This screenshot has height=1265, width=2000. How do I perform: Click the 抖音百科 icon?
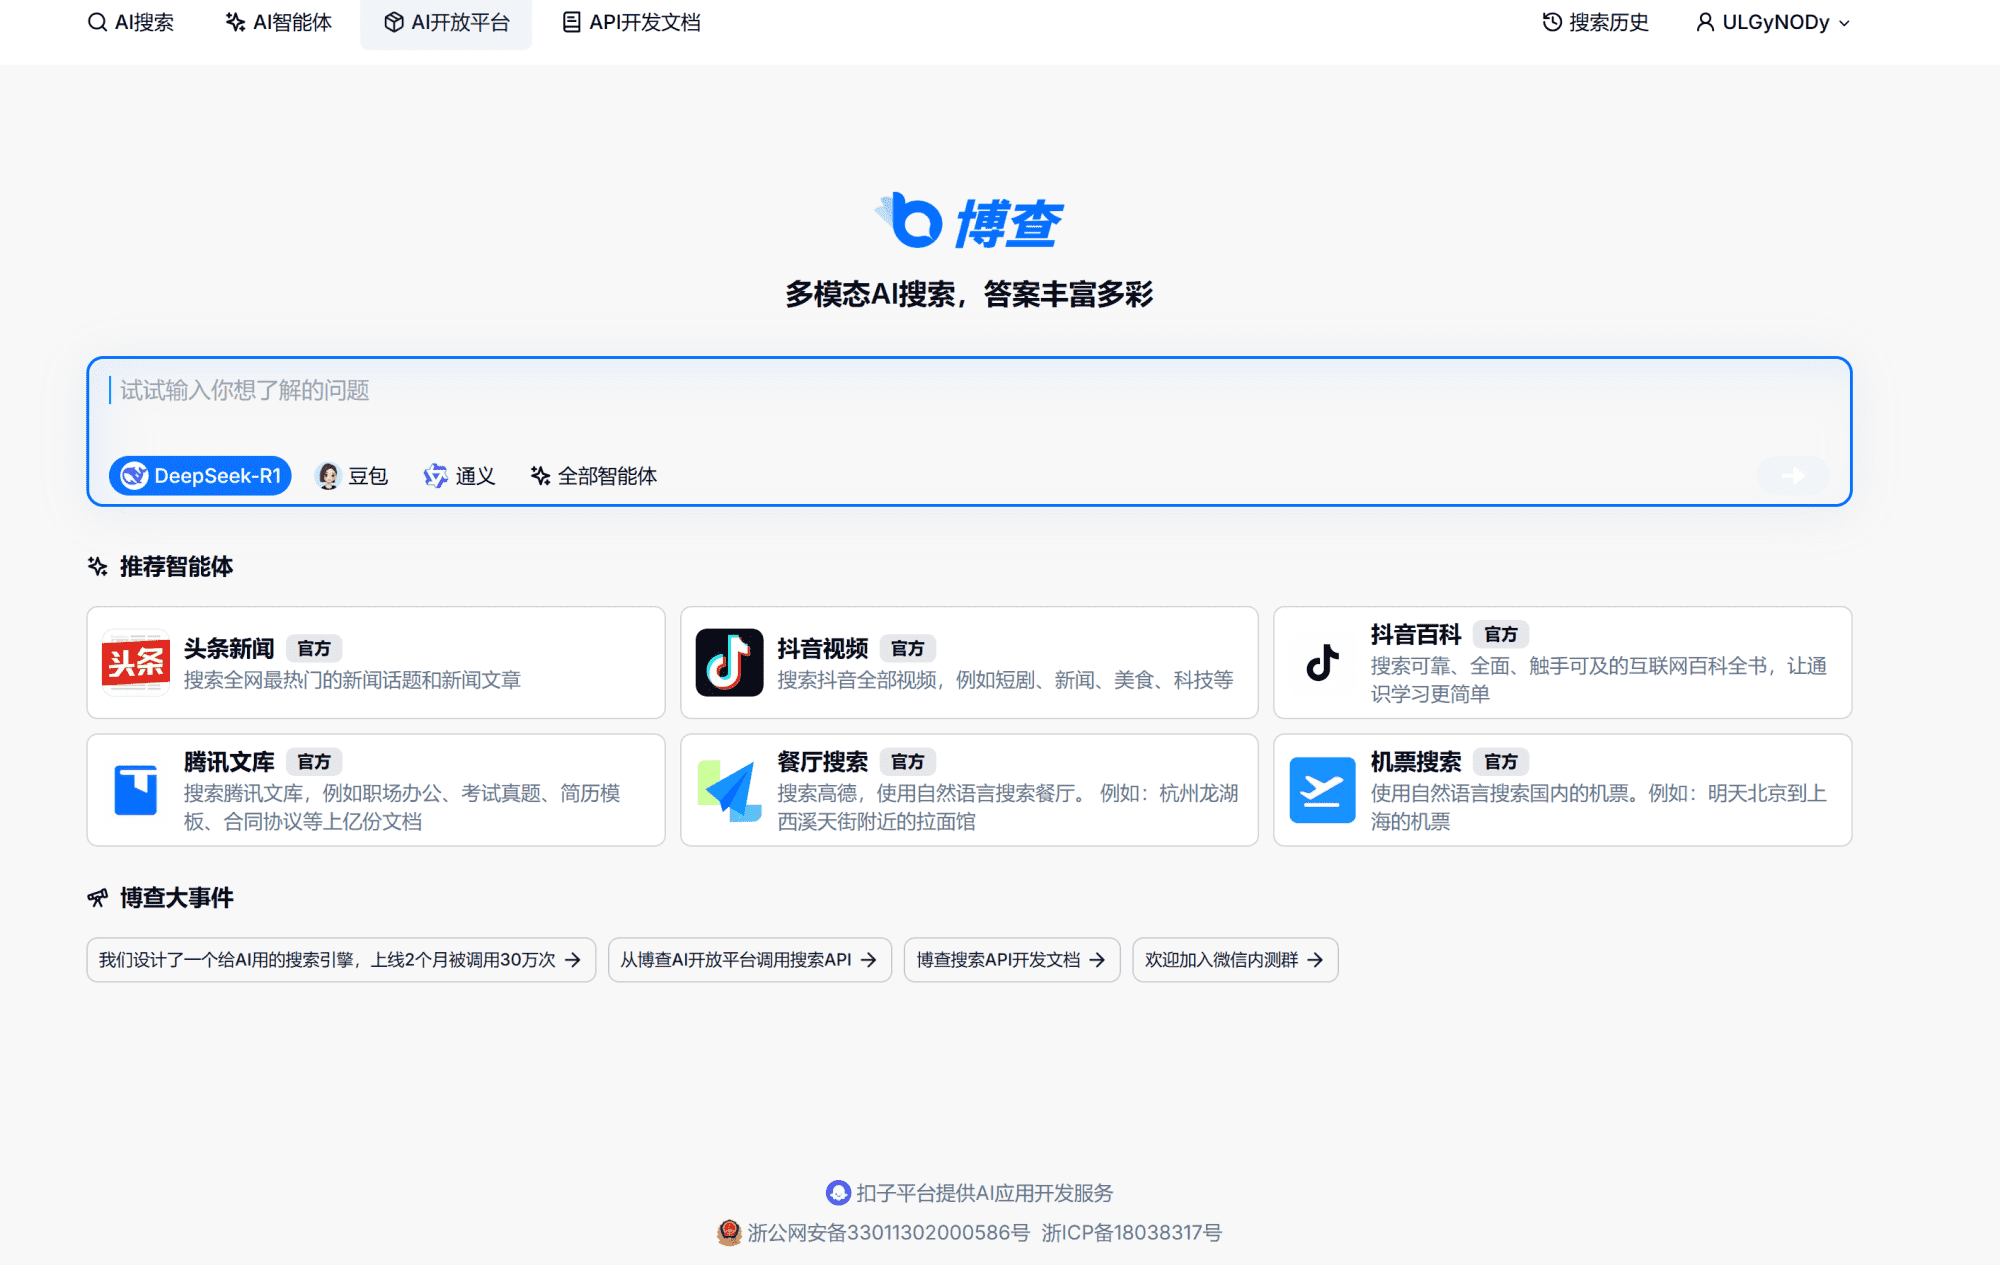click(1322, 662)
